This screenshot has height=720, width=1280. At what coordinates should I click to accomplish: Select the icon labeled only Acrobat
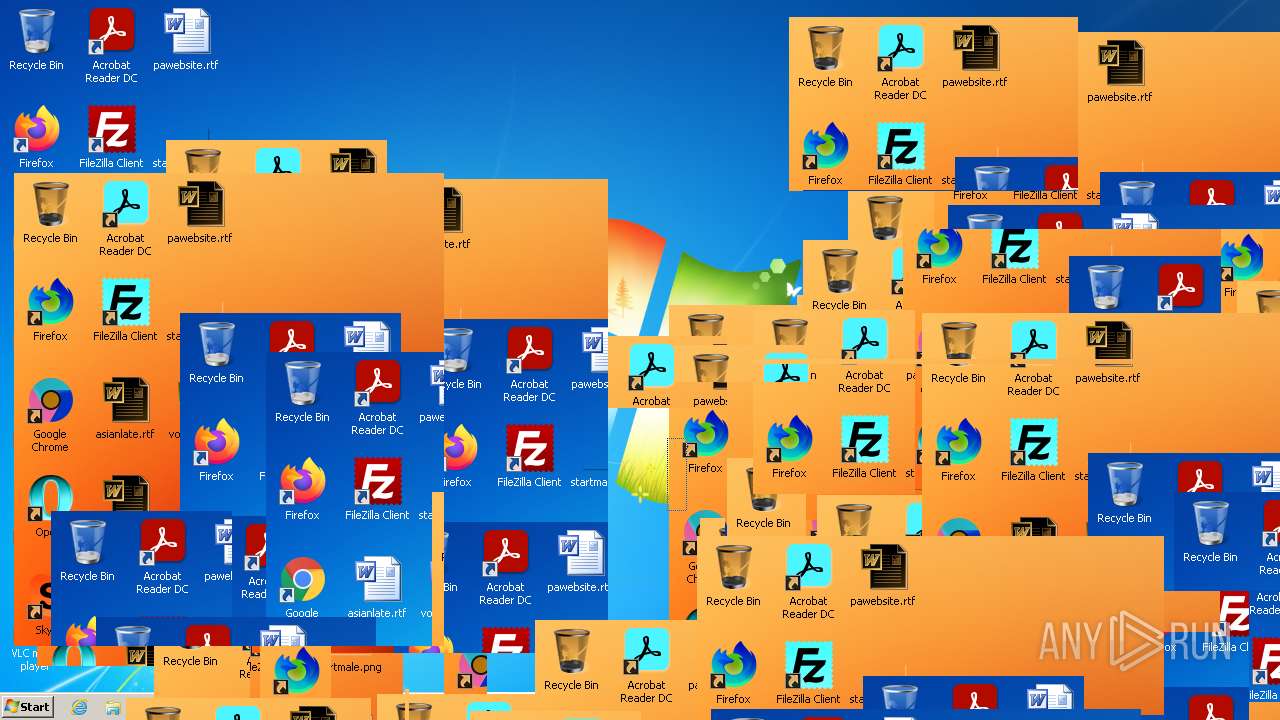tap(651, 376)
